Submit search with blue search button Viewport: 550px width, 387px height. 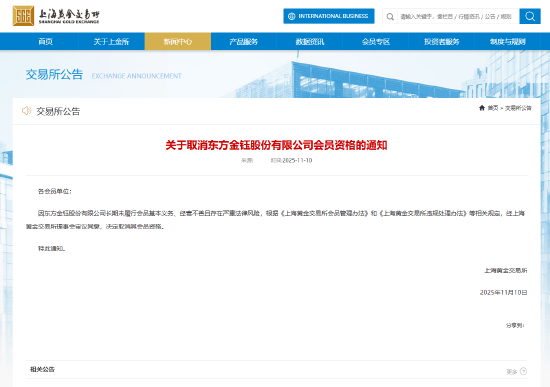(x=530, y=16)
